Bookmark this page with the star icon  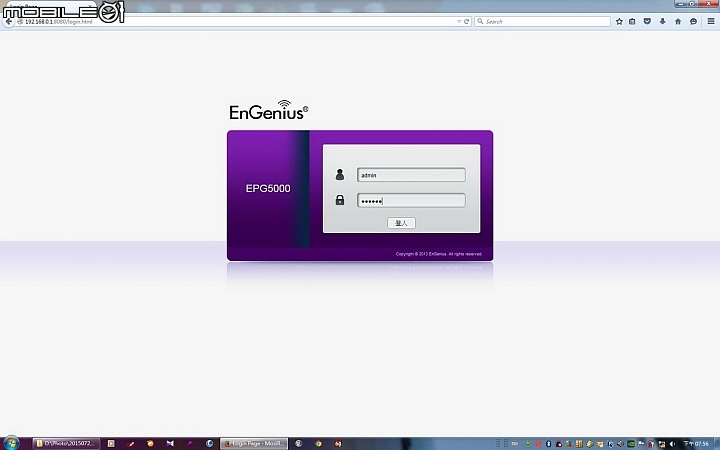pyautogui.click(x=619, y=22)
